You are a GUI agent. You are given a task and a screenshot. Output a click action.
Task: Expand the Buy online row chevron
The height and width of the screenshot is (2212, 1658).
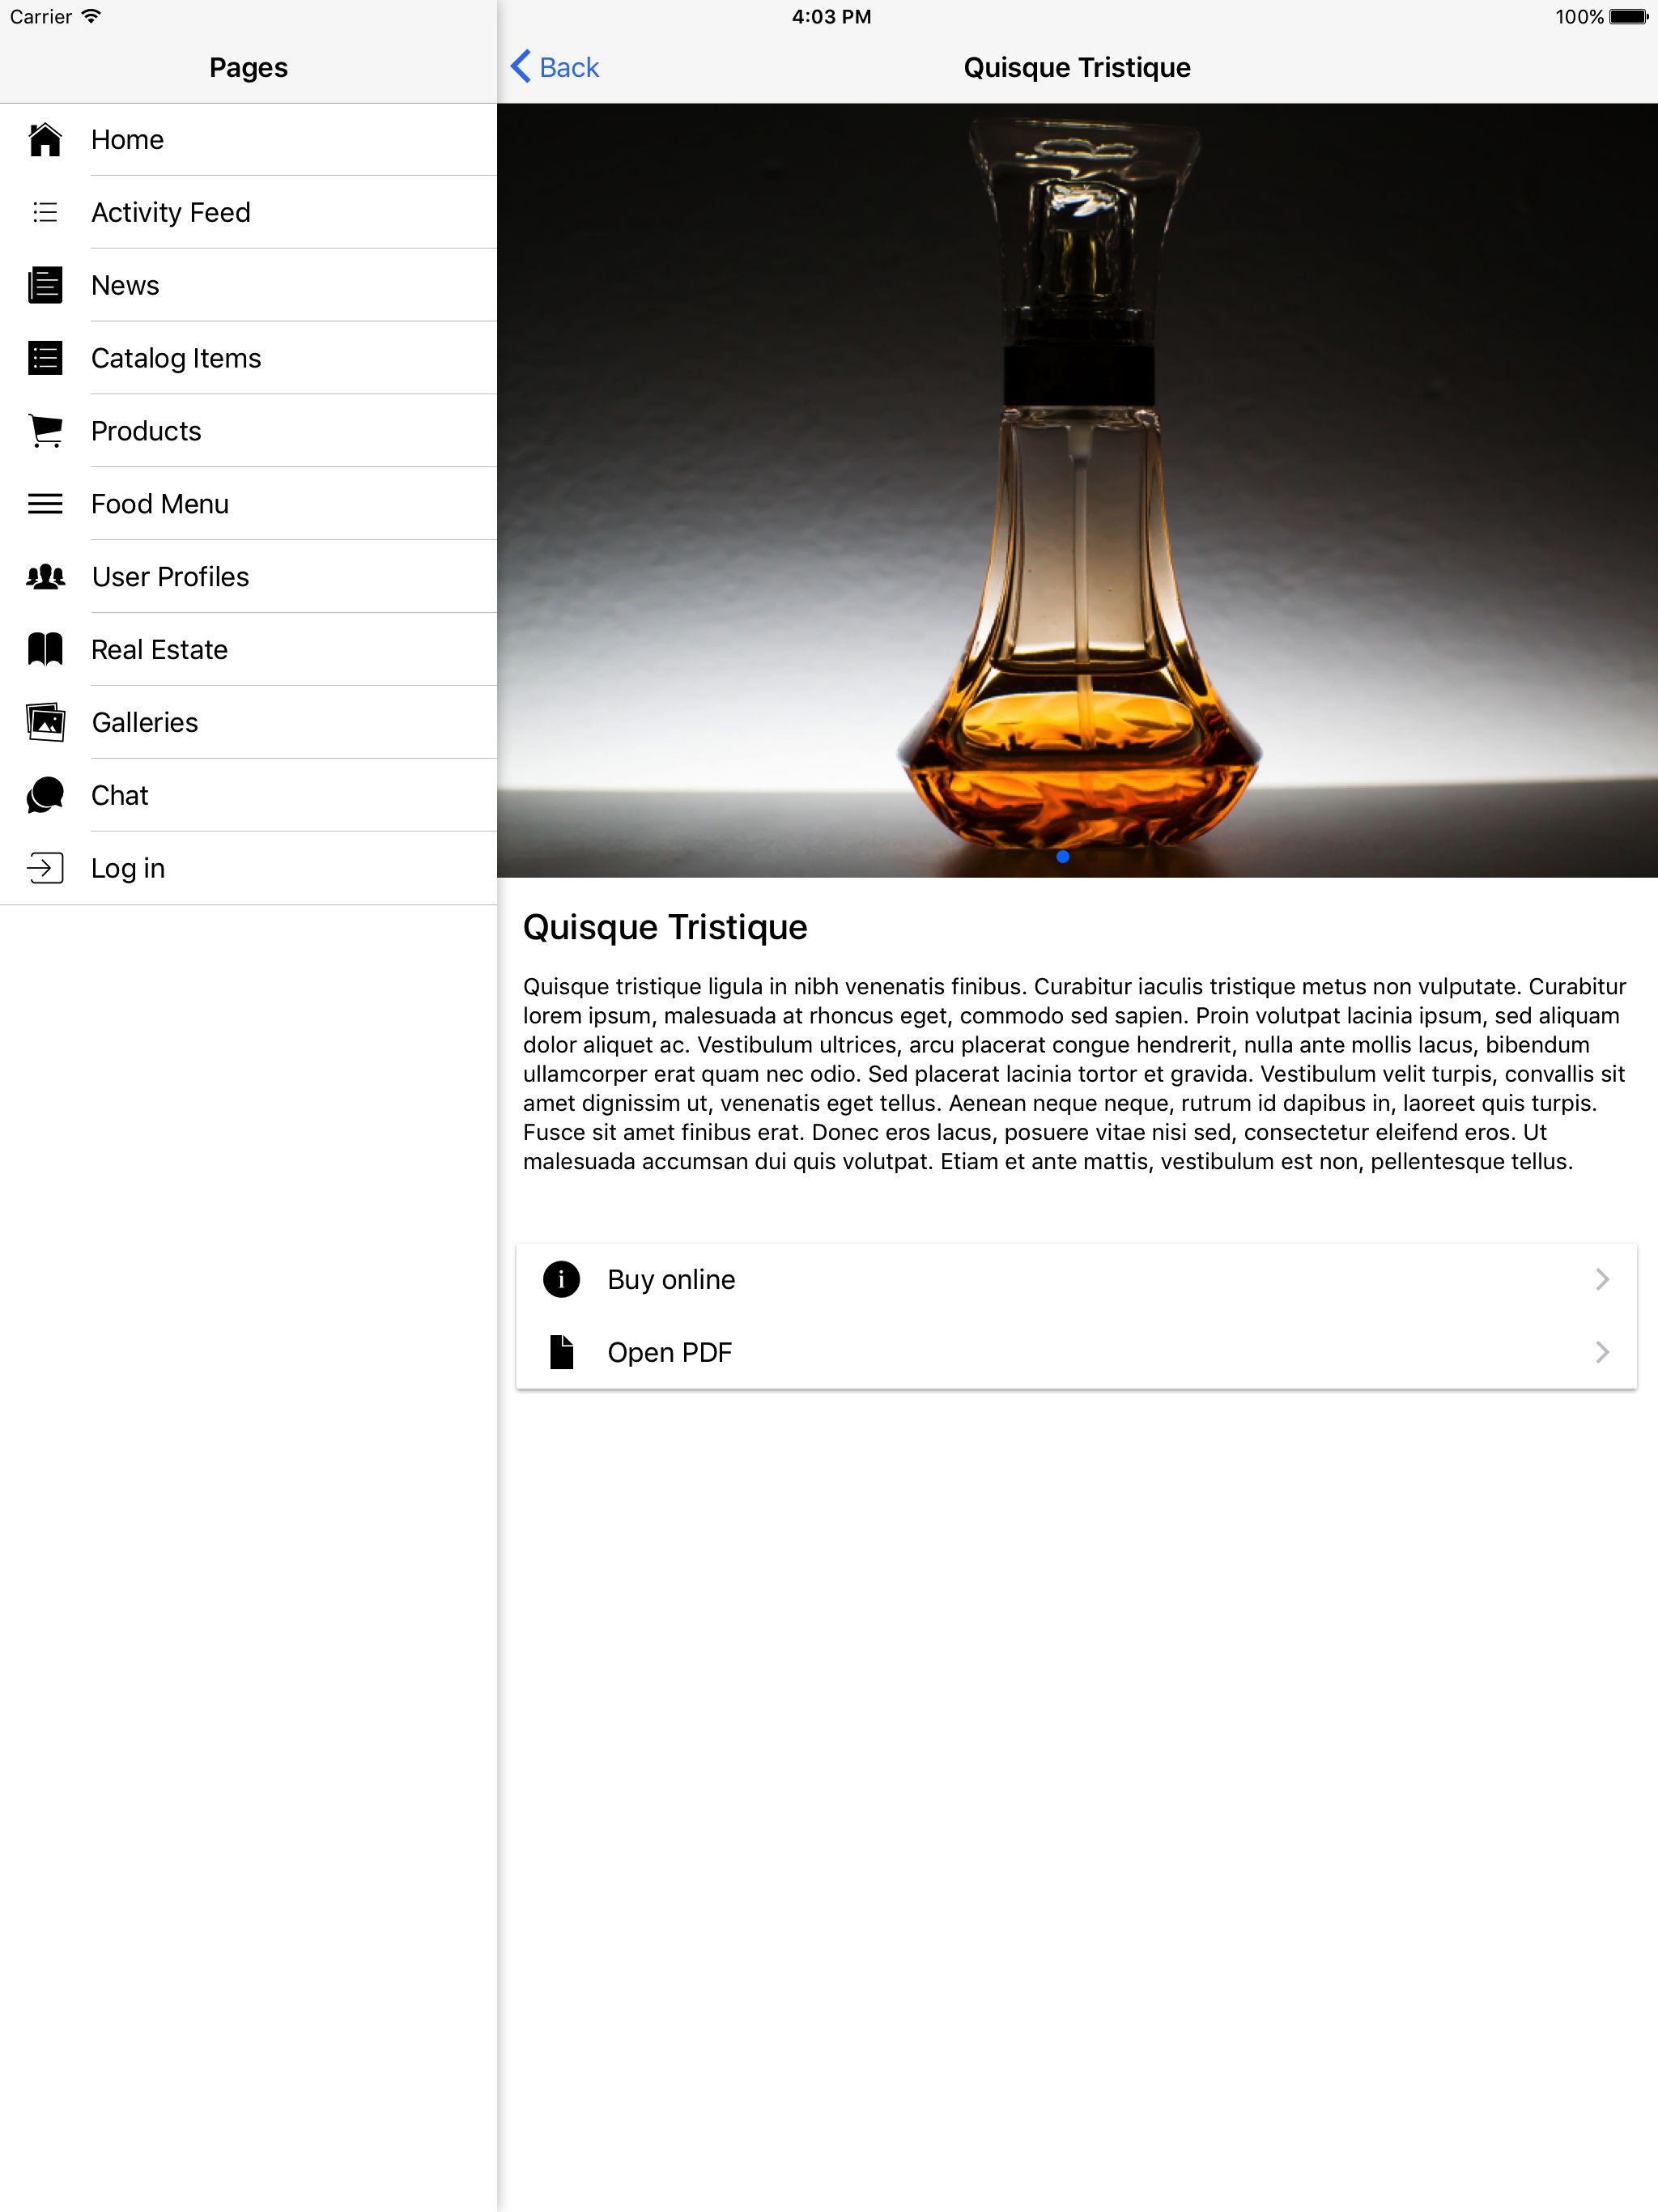pyautogui.click(x=1602, y=1279)
